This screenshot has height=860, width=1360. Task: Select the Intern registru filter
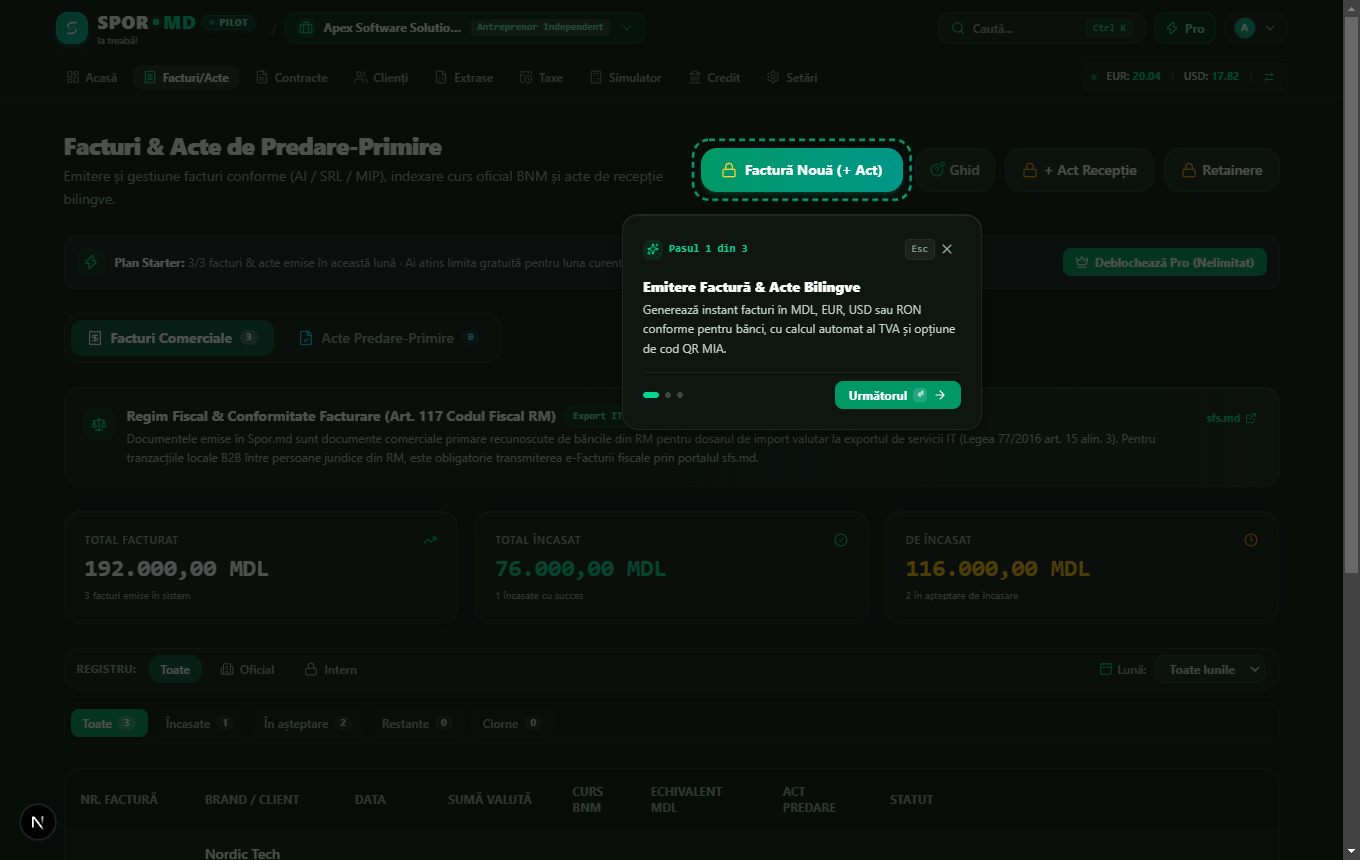331,669
